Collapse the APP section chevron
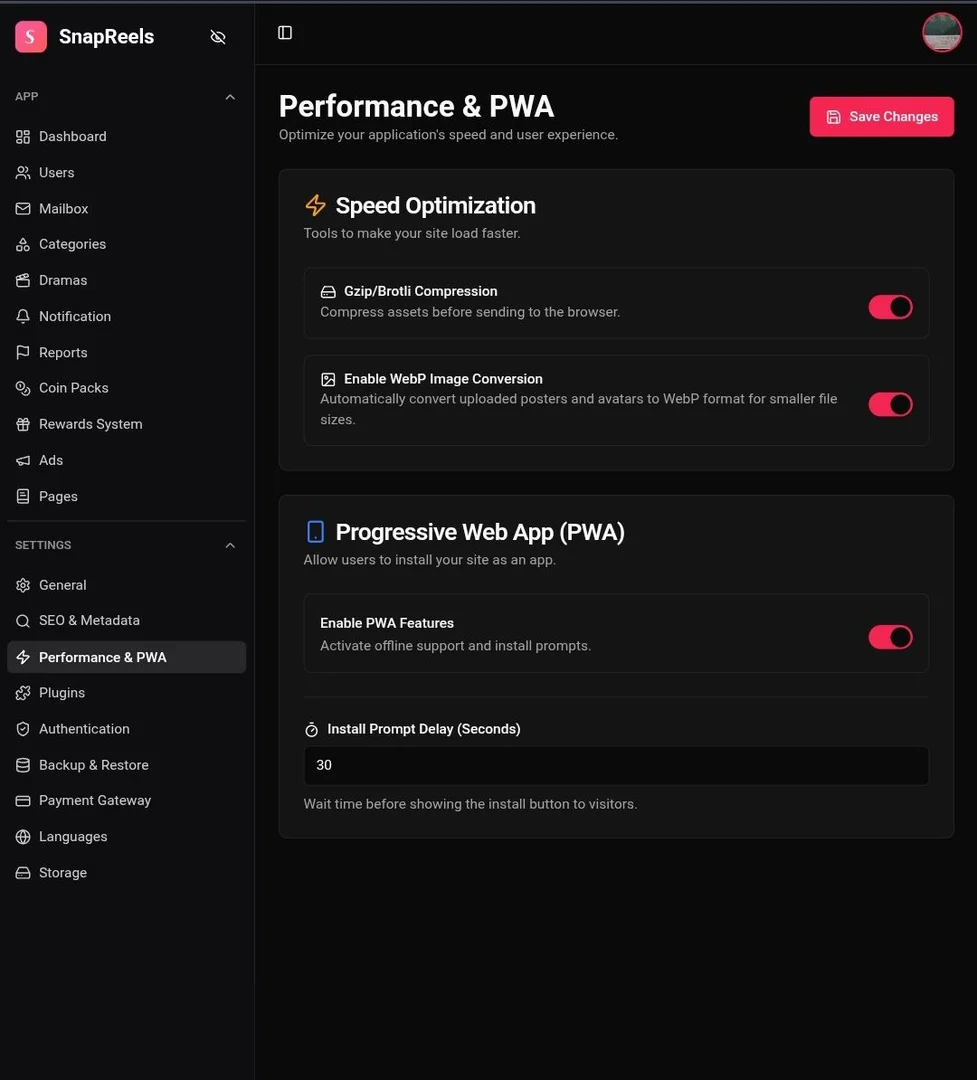This screenshot has height=1080, width=977. click(230, 97)
